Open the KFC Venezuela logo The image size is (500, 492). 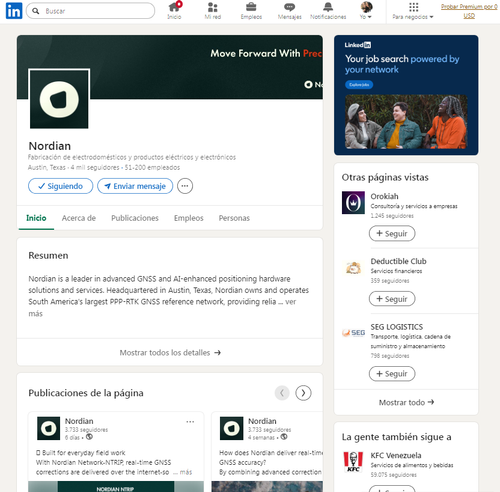point(353,462)
